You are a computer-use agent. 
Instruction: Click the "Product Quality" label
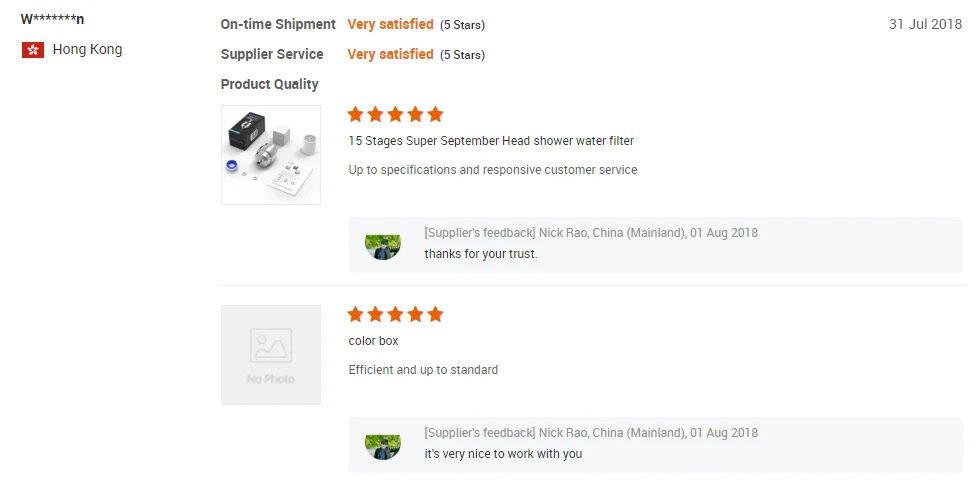coord(270,84)
